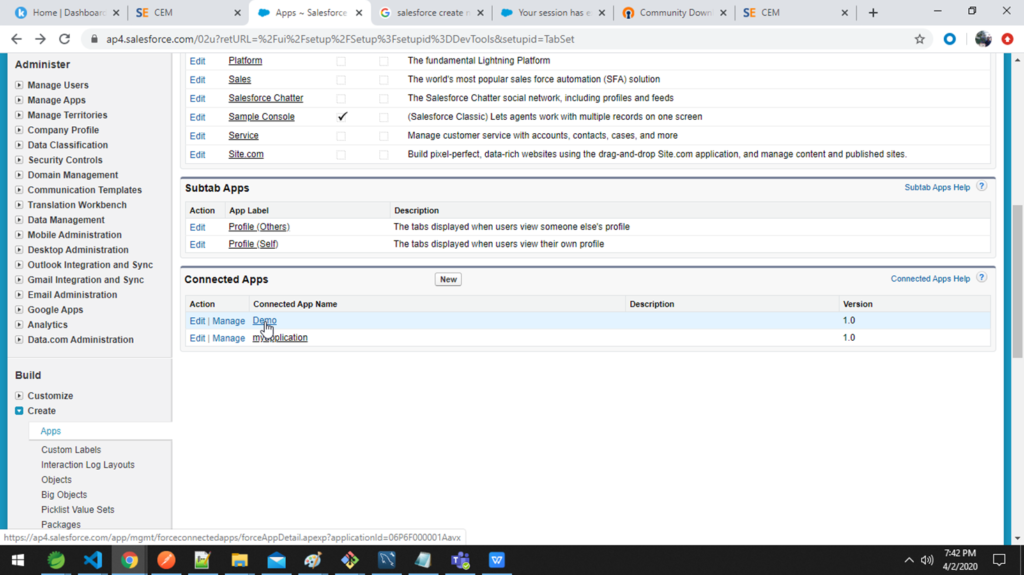1024x575 pixels.
Task: Switch to Home | Dashboard browser tab
Action: 65,12
